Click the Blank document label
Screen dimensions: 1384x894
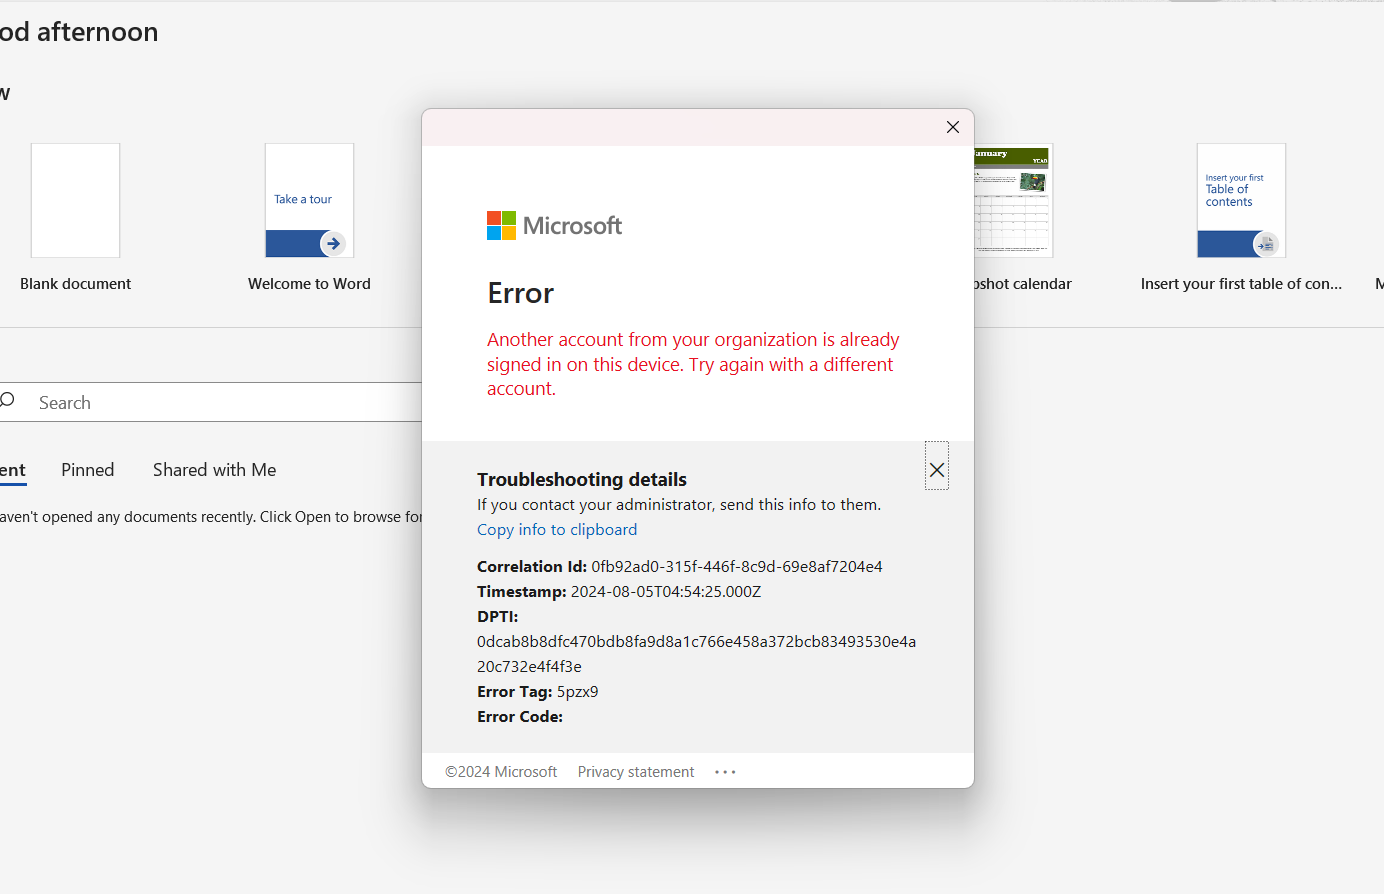tap(76, 284)
